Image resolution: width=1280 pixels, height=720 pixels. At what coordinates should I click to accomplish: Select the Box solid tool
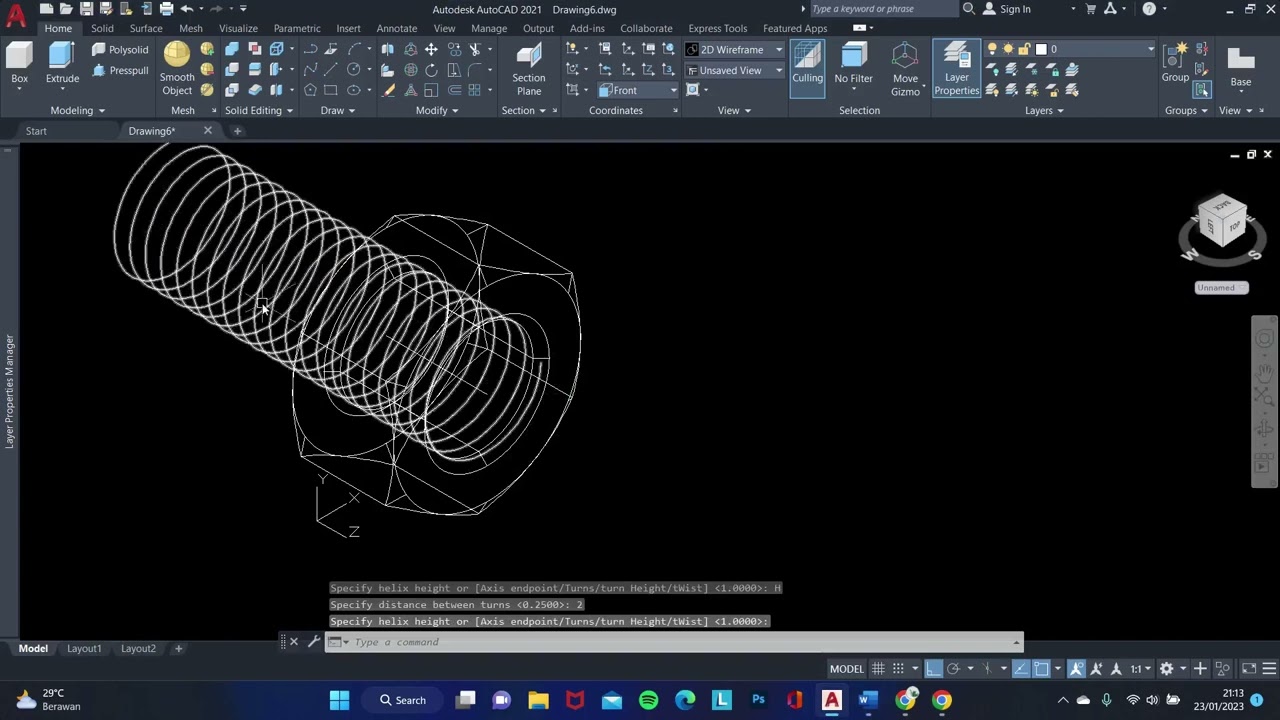pos(19,66)
